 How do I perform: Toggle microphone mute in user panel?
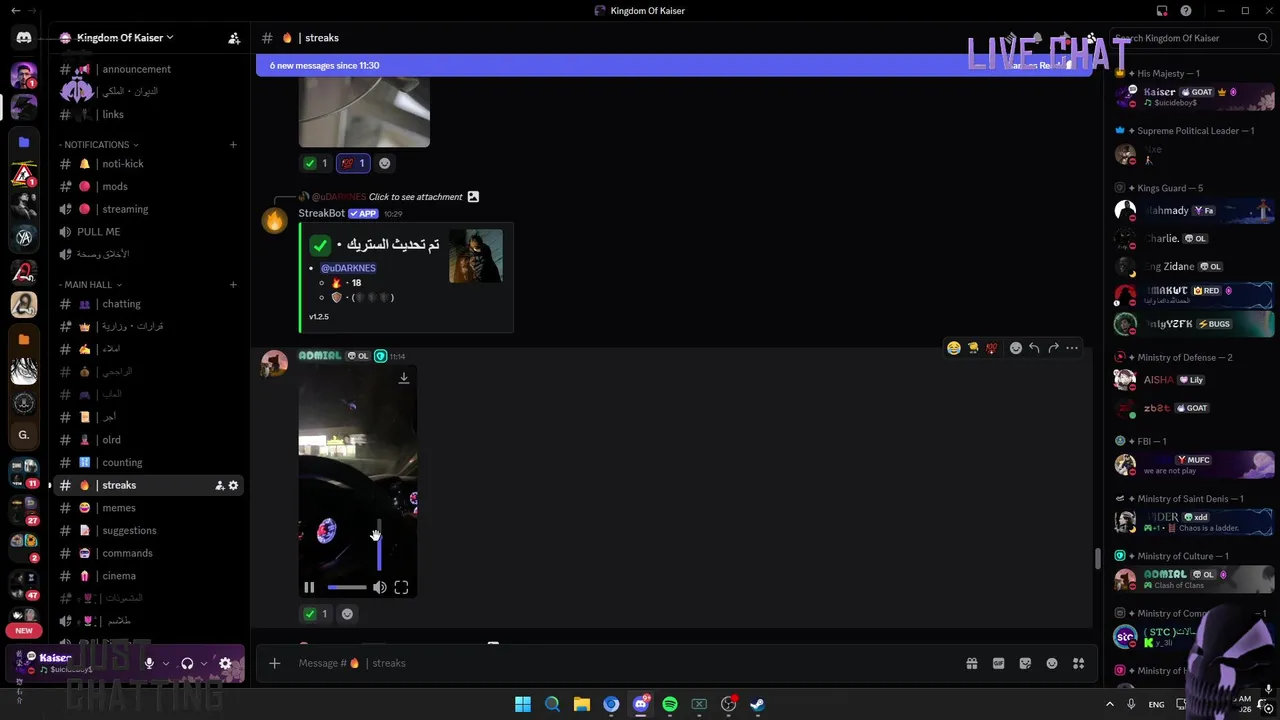point(149,663)
